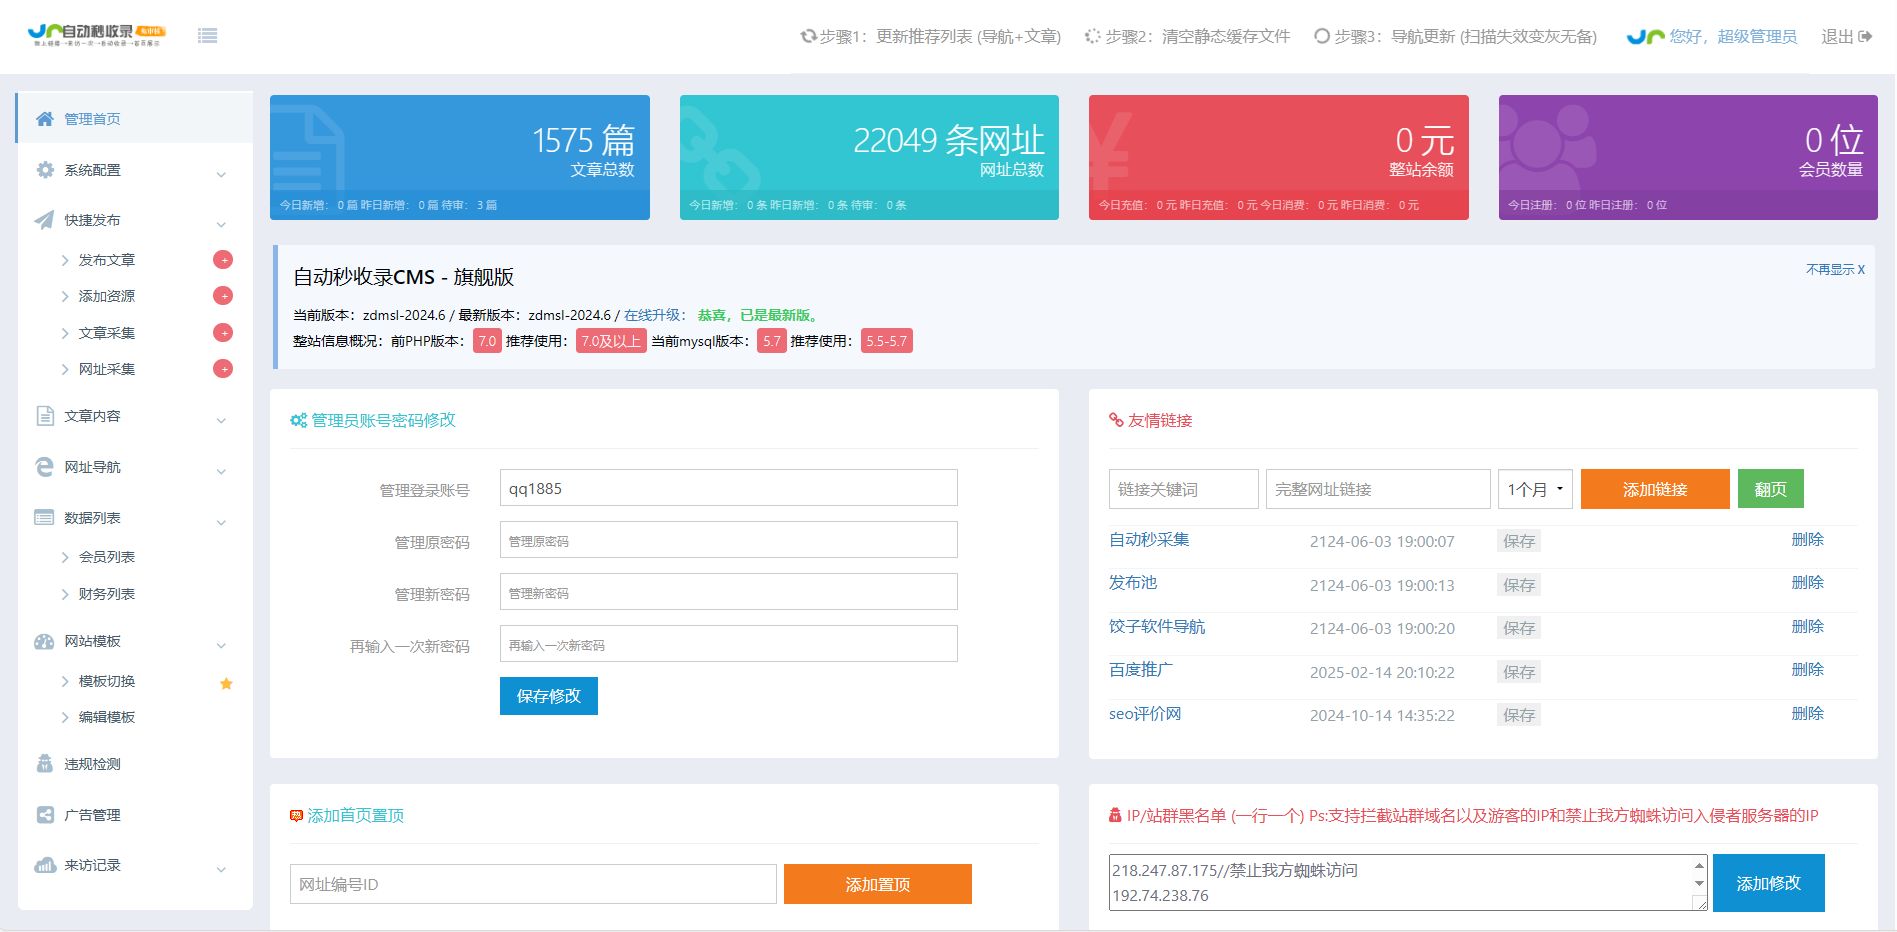Focus the 管理登录账号 input field

(728, 488)
